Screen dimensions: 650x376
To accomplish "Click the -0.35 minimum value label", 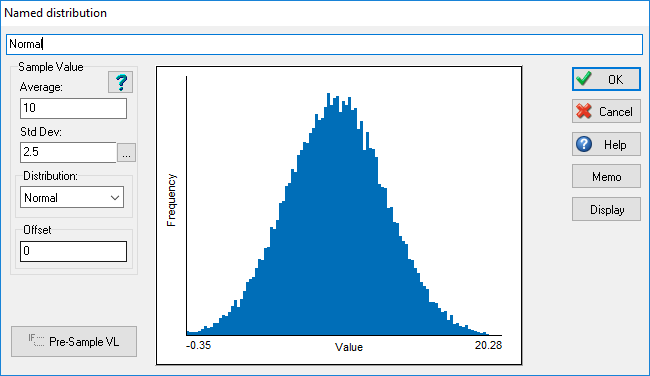I will click(199, 345).
